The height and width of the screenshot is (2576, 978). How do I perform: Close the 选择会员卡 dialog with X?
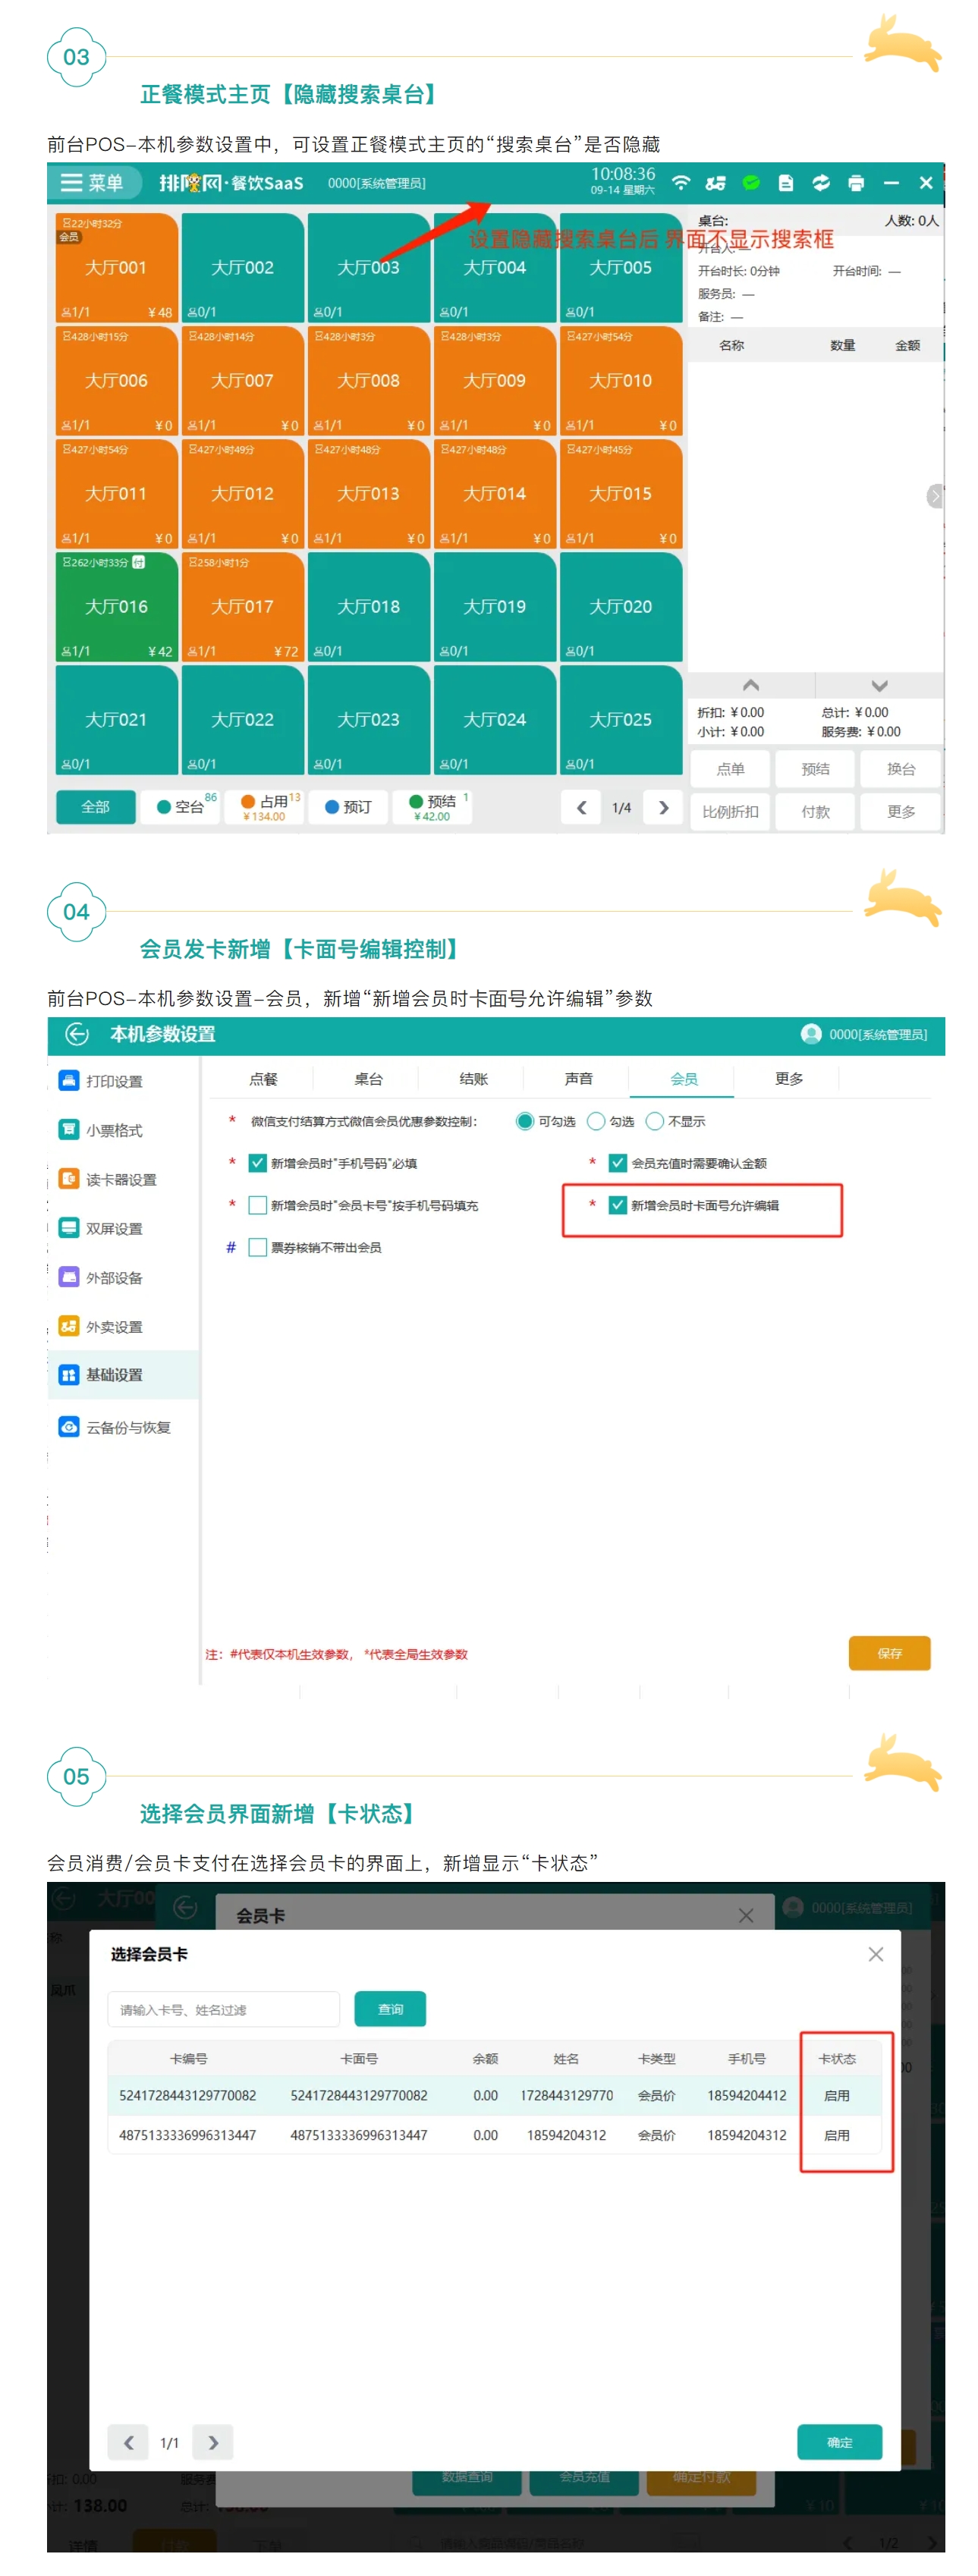point(875,1954)
